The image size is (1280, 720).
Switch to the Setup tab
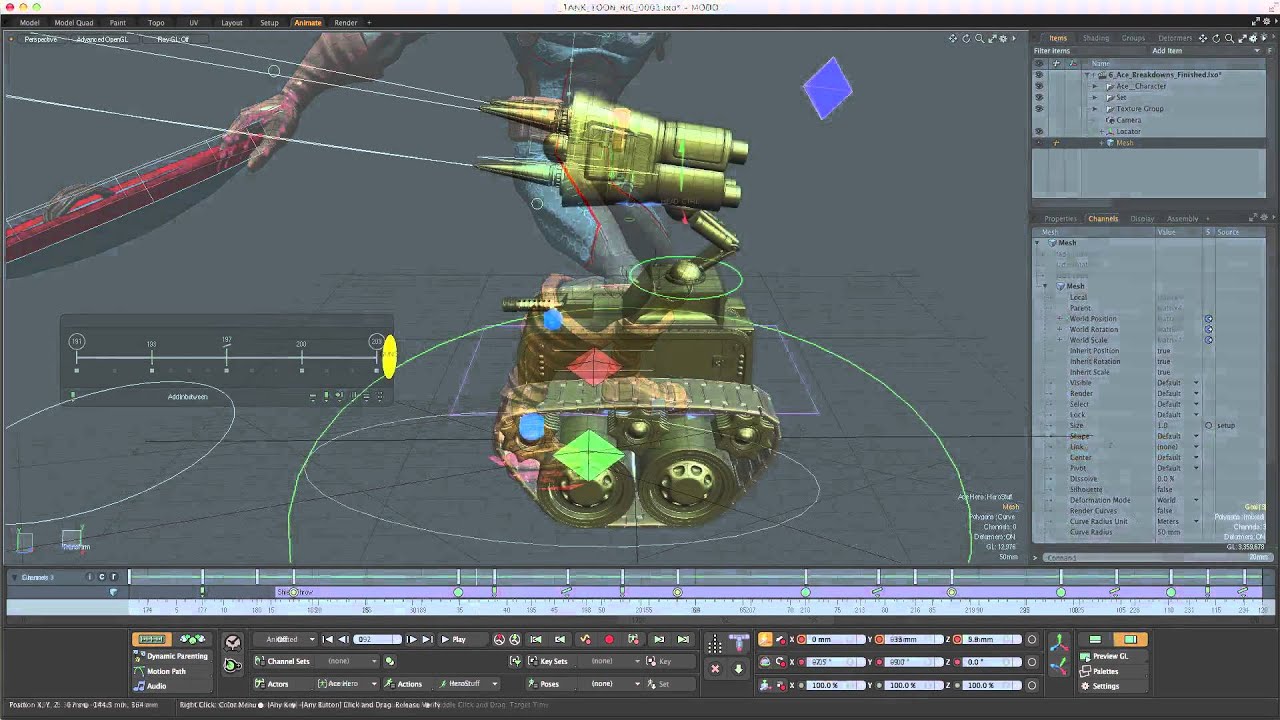click(269, 22)
